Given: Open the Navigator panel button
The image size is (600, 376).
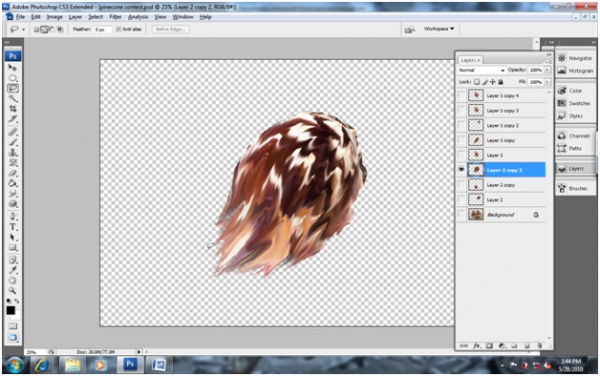Looking at the screenshot, I should pyautogui.click(x=575, y=58).
